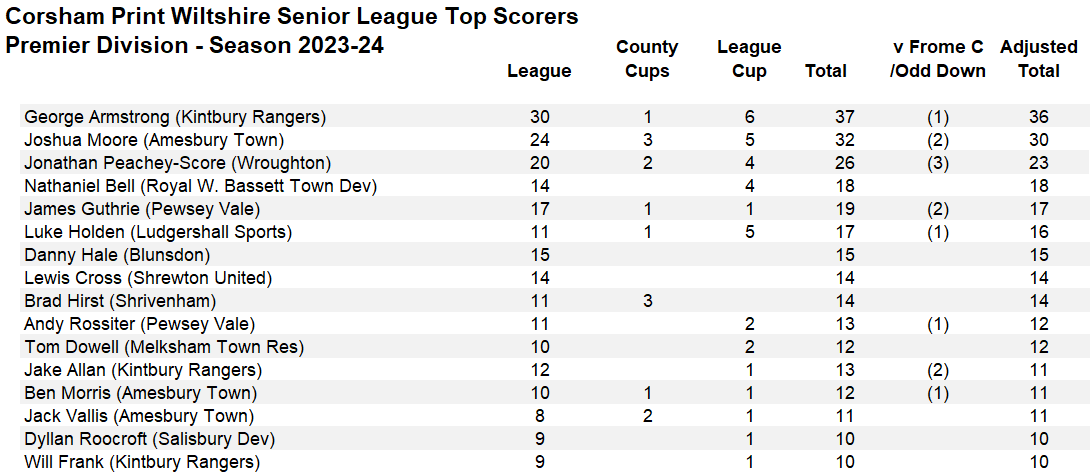This screenshot has height=473, width=1090.
Task: Select Dyllan Roocroft (Salisbury Dev) entry
Action: (149, 439)
